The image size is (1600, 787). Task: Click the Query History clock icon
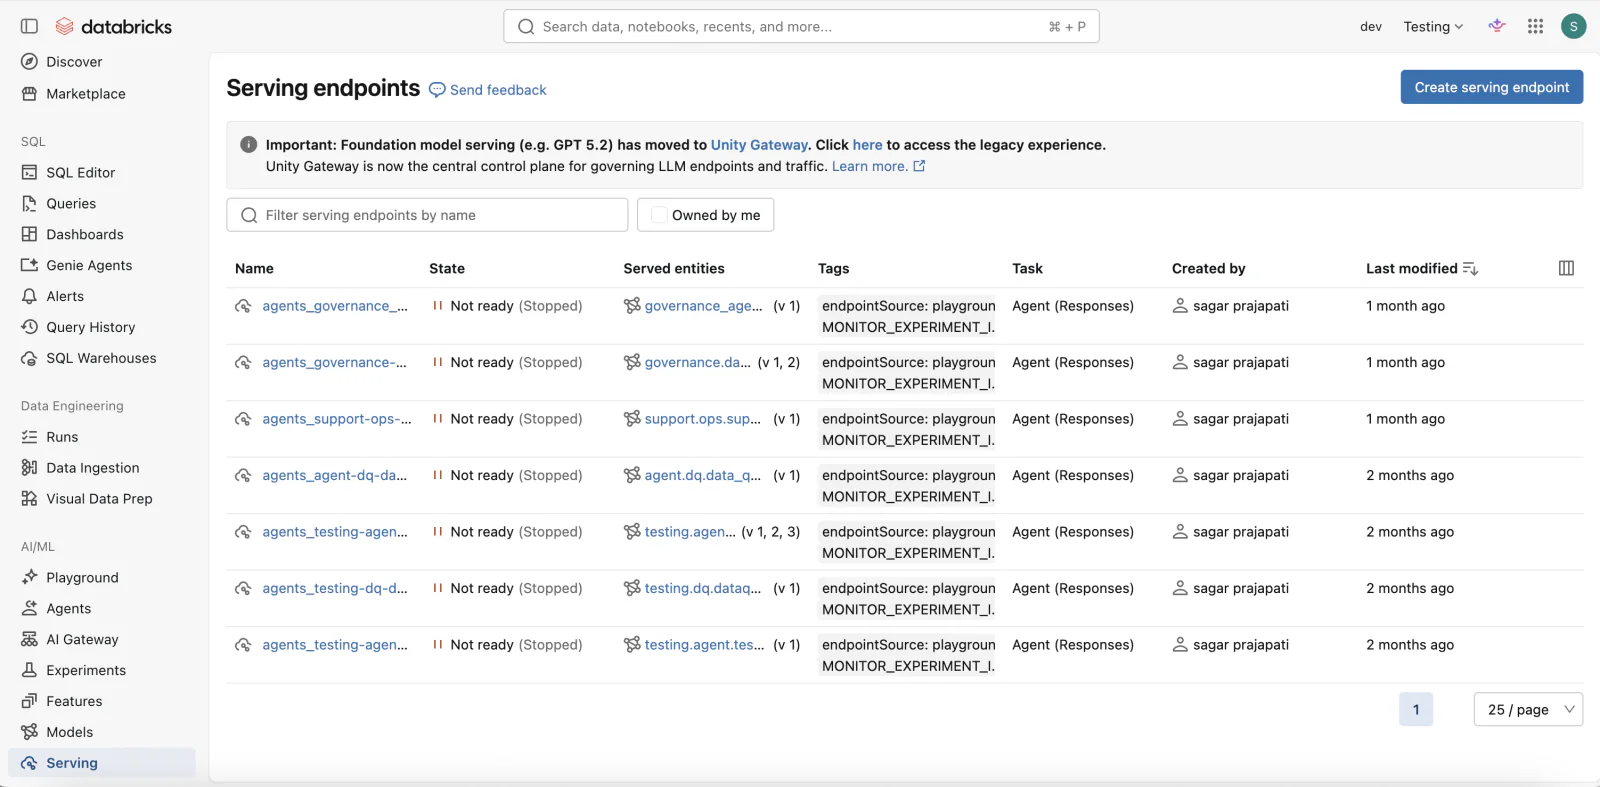pos(29,327)
